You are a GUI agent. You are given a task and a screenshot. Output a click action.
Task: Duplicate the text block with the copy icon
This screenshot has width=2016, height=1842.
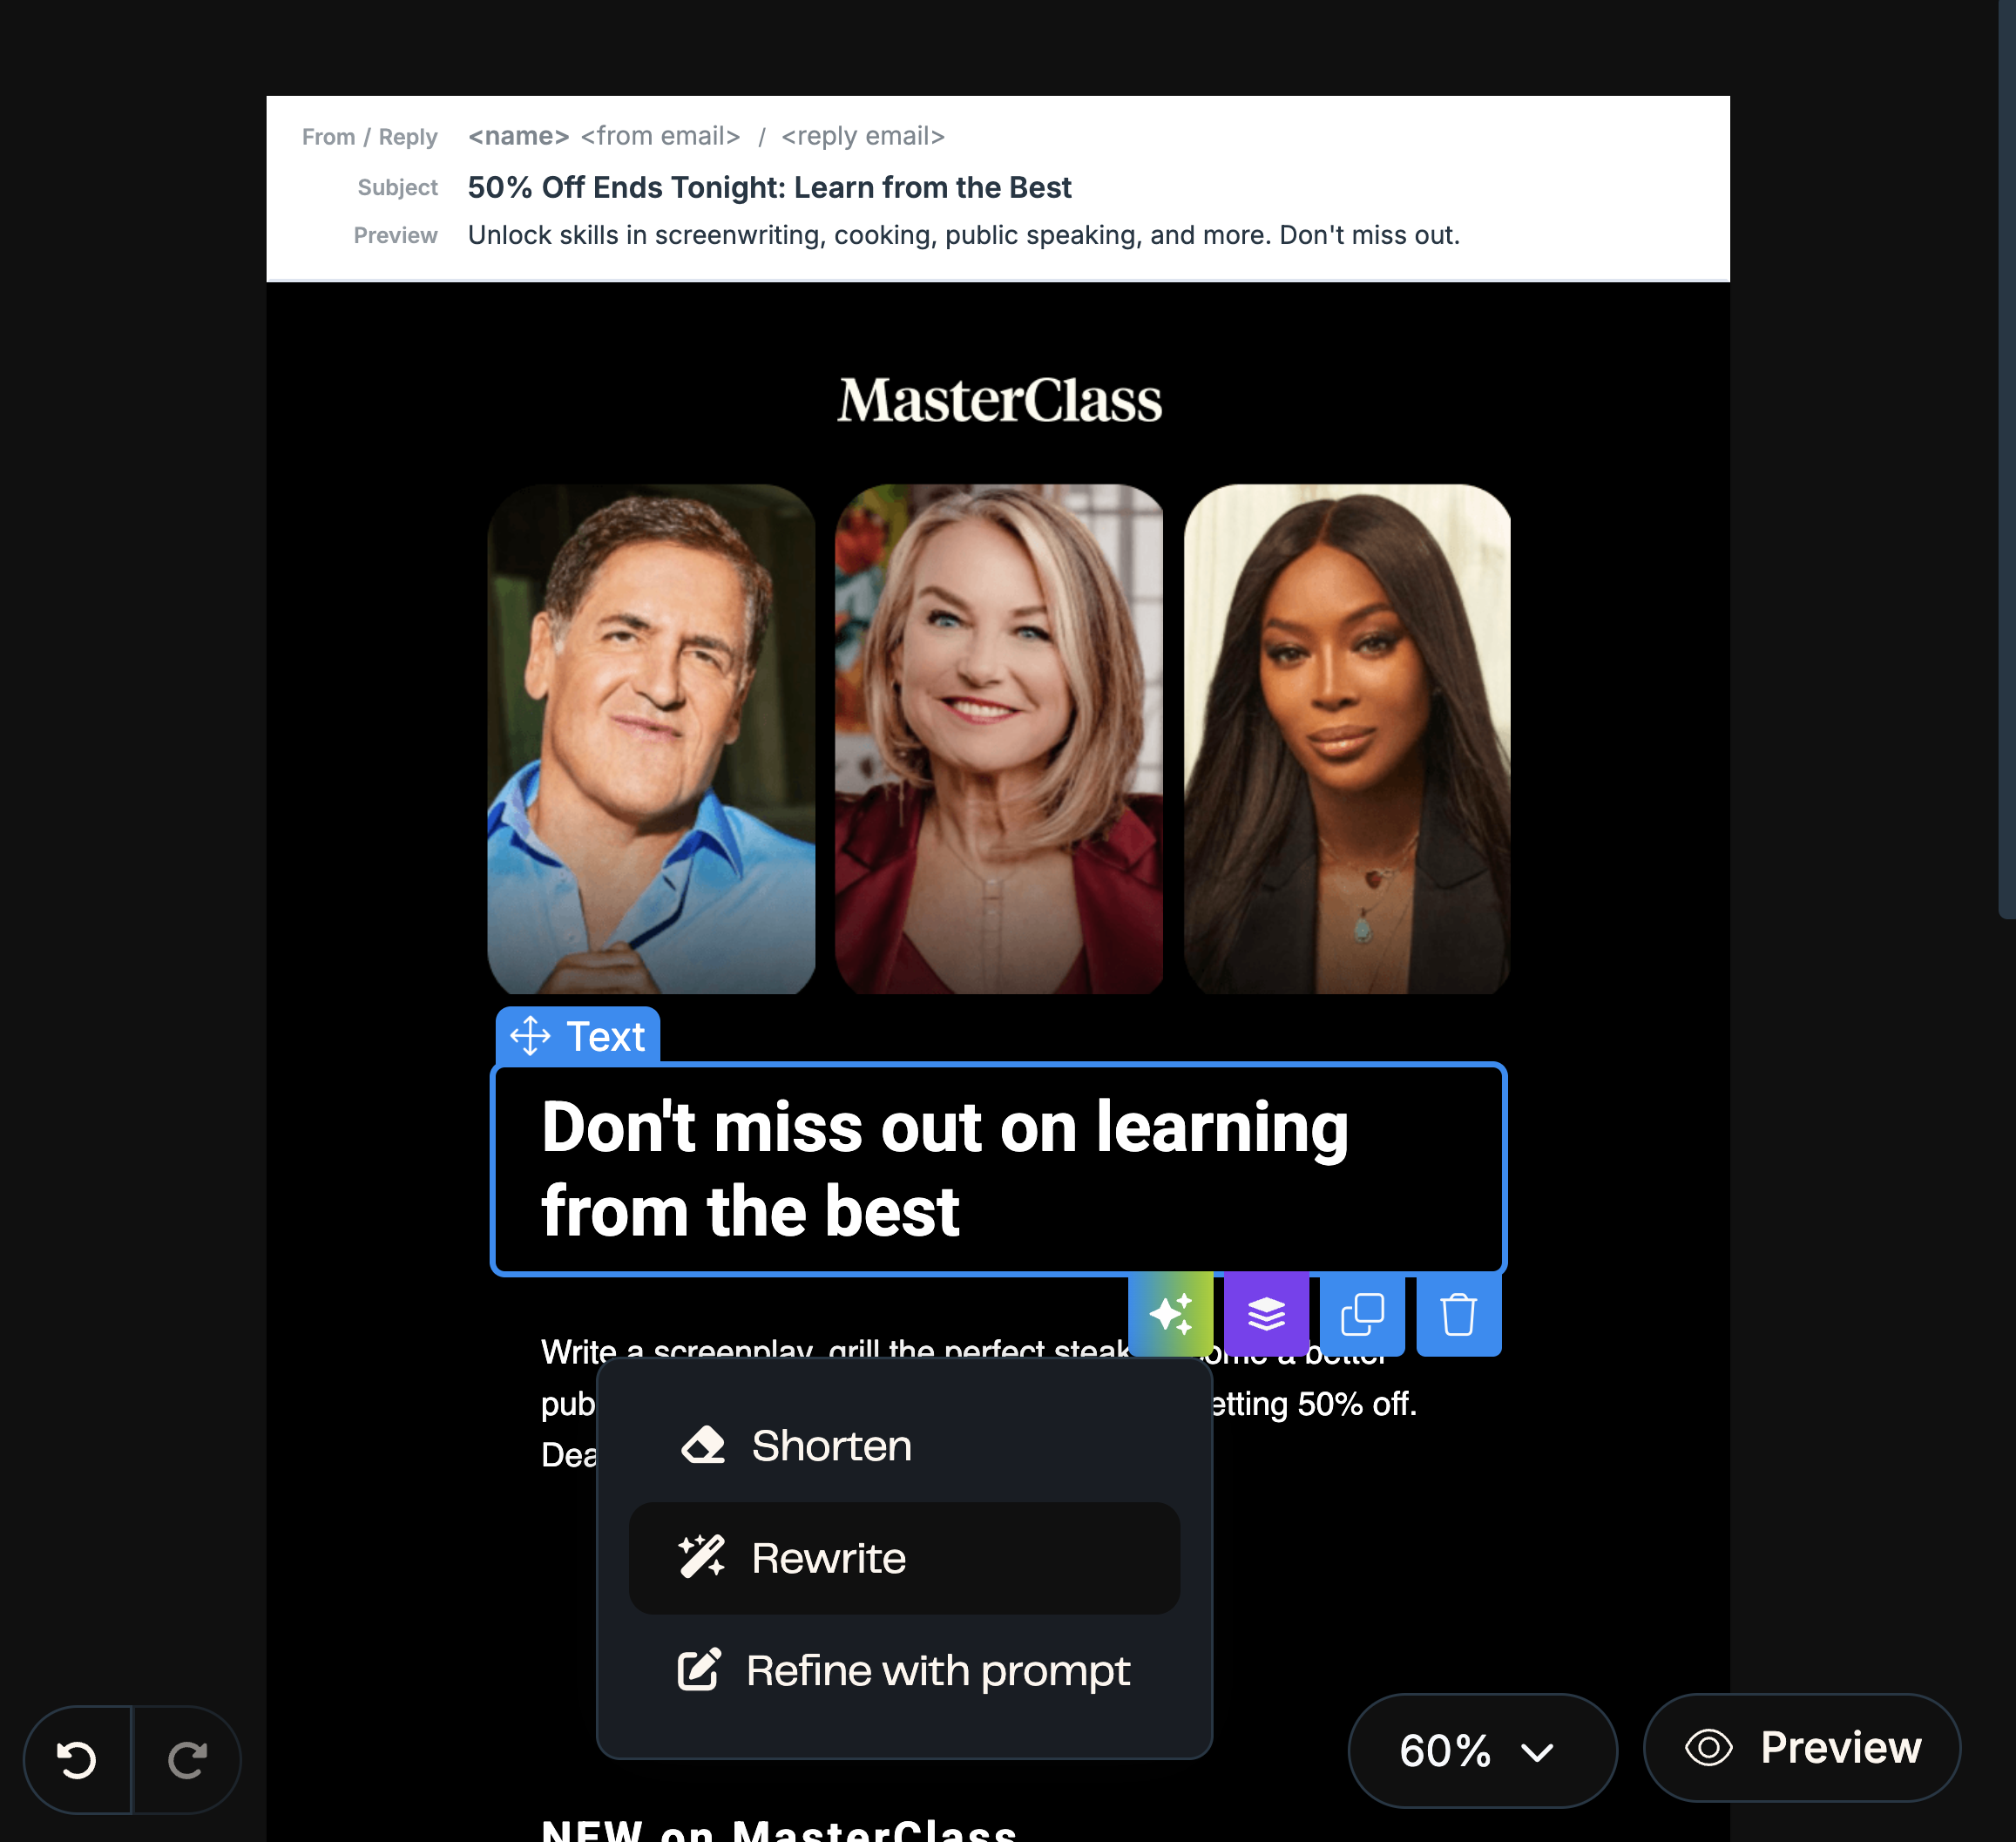point(1362,1313)
